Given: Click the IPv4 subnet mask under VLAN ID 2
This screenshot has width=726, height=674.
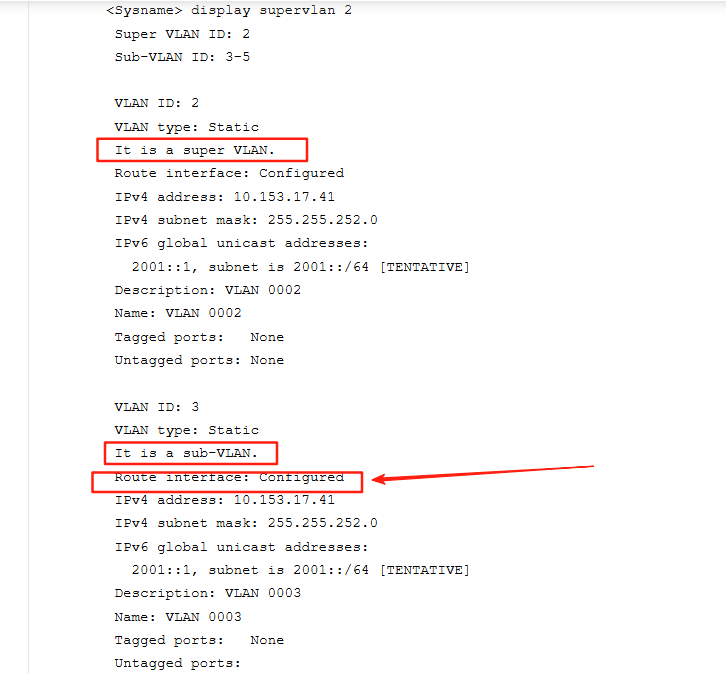Looking at the screenshot, I should (x=246, y=220).
